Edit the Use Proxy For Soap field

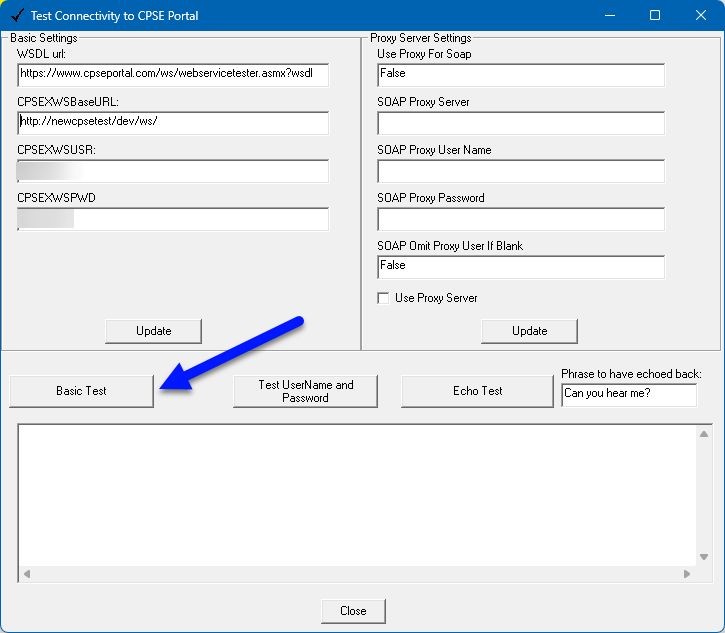[x=521, y=75]
